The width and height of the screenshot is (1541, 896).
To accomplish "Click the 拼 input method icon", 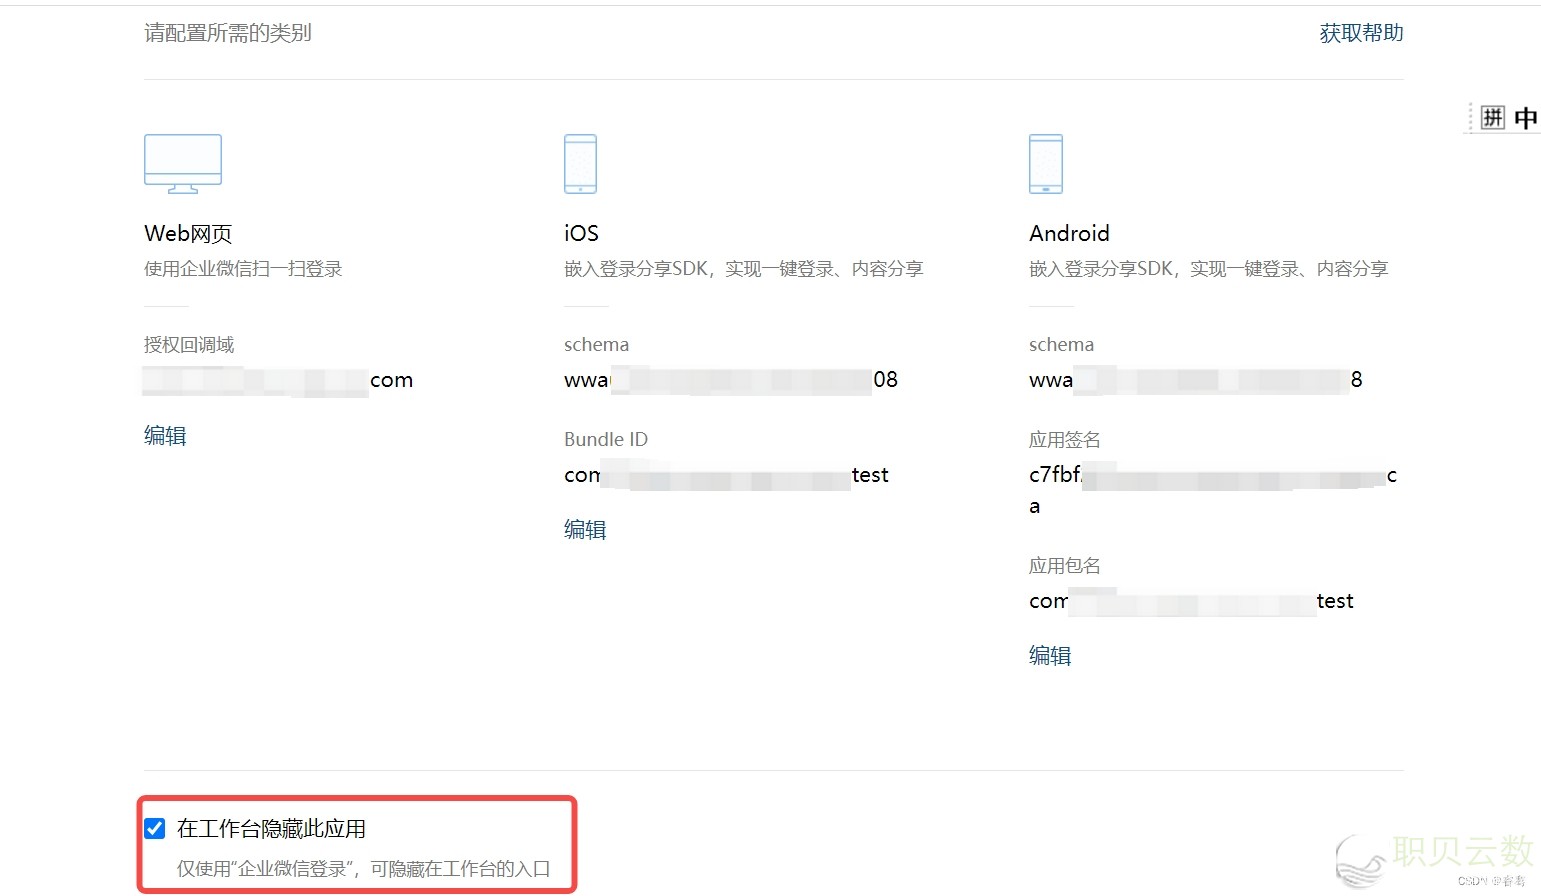I will tap(1492, 118).
